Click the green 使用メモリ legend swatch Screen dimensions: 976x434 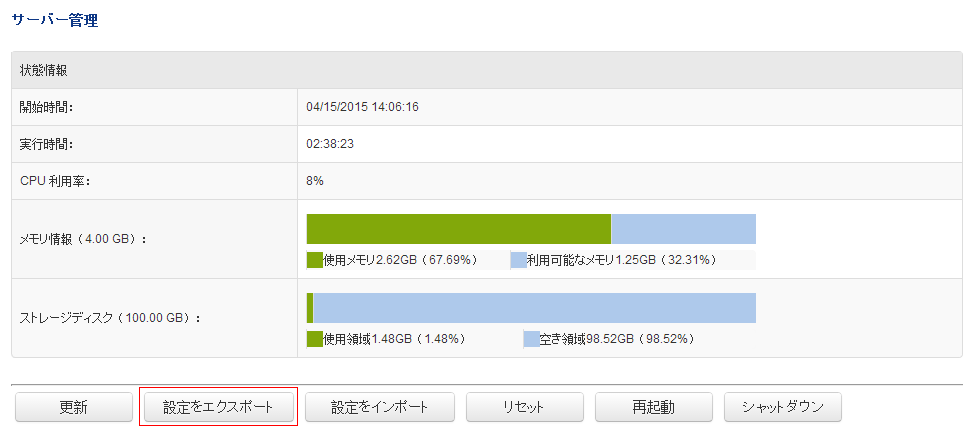tap(315, 260)
